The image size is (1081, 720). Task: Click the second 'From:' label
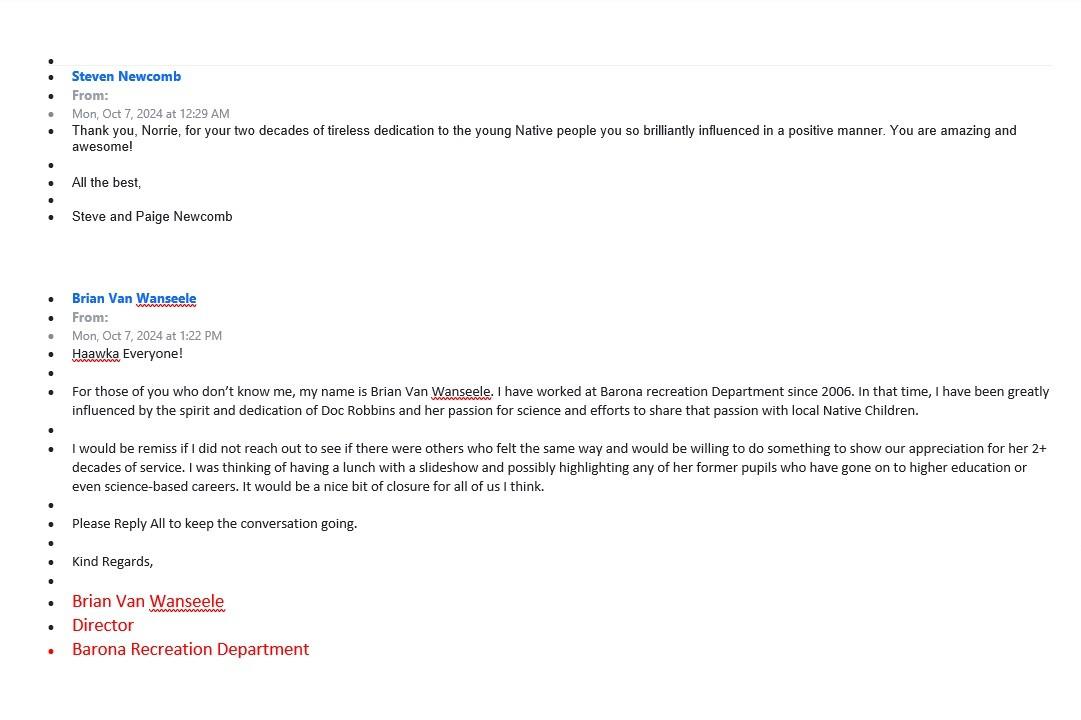point(90,318)
